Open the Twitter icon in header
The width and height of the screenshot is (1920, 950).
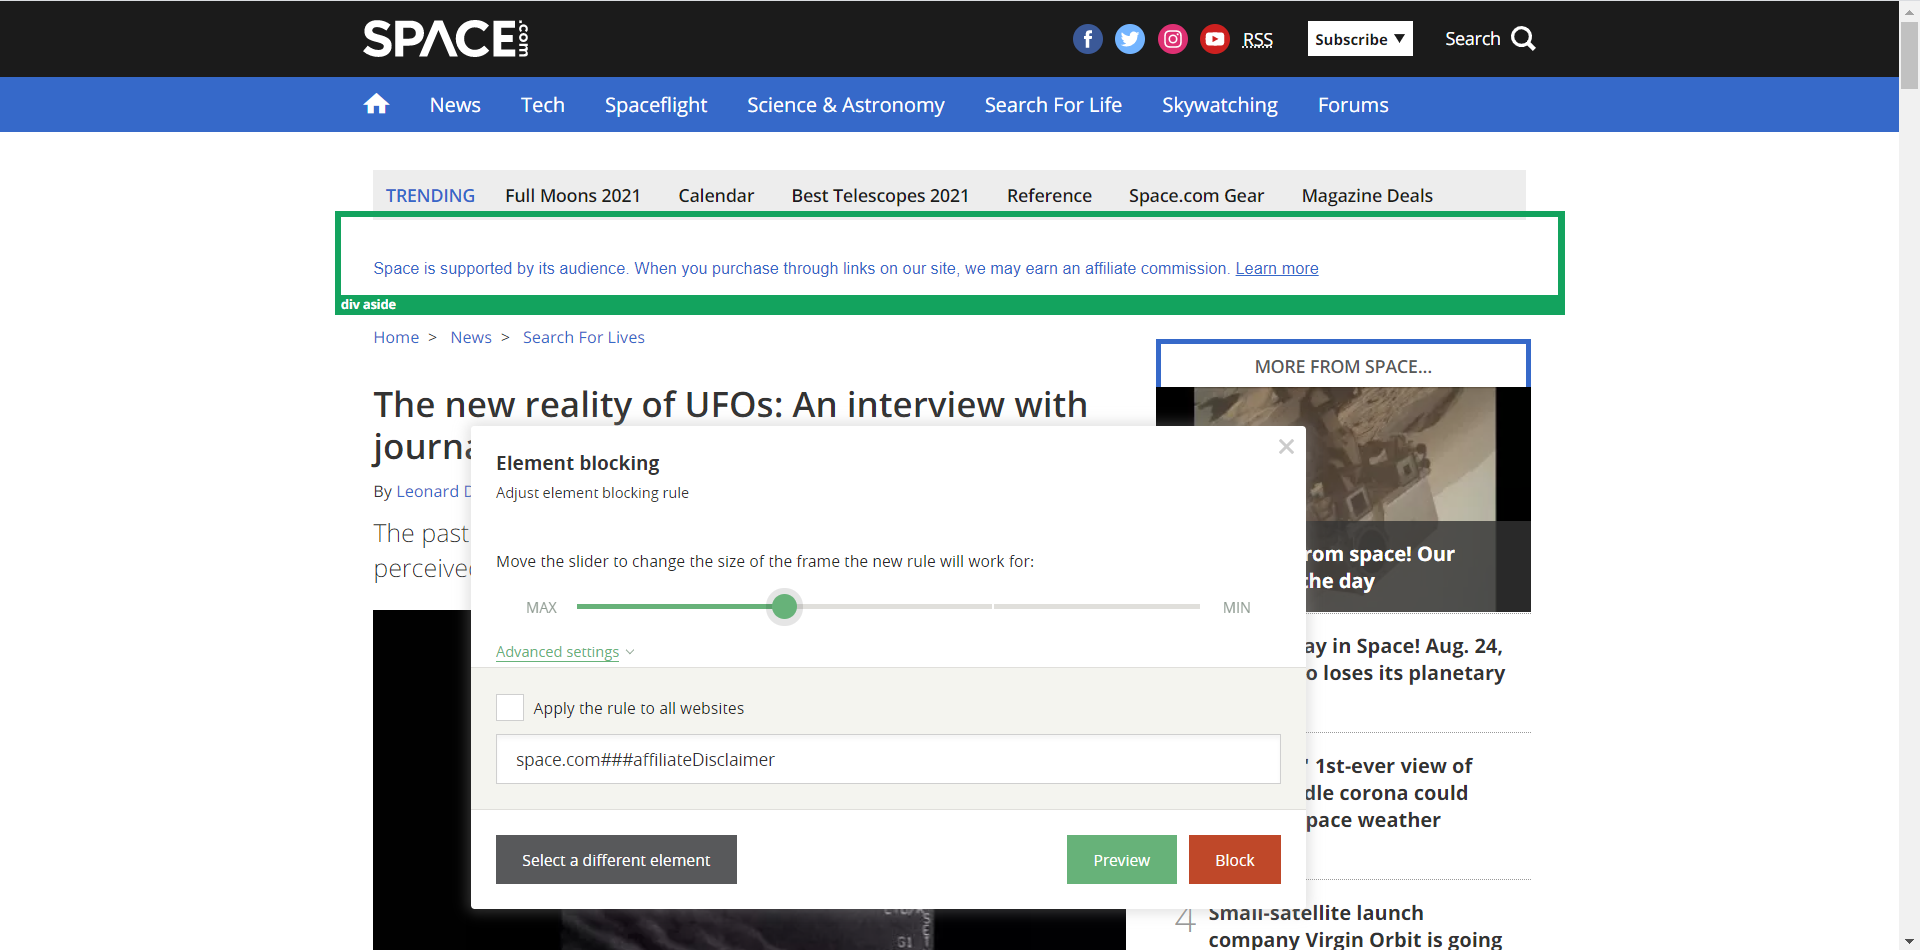[1130, 39]
